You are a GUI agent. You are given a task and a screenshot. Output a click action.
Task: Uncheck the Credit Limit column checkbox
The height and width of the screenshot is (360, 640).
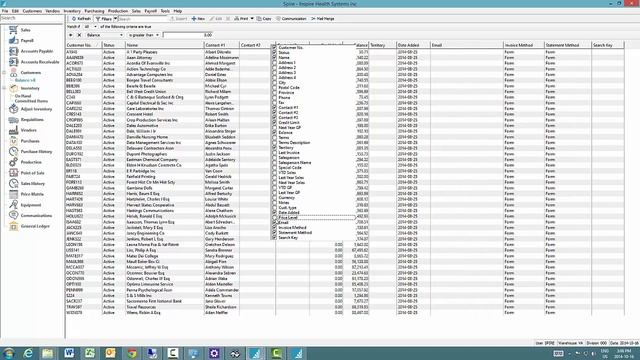274,122
